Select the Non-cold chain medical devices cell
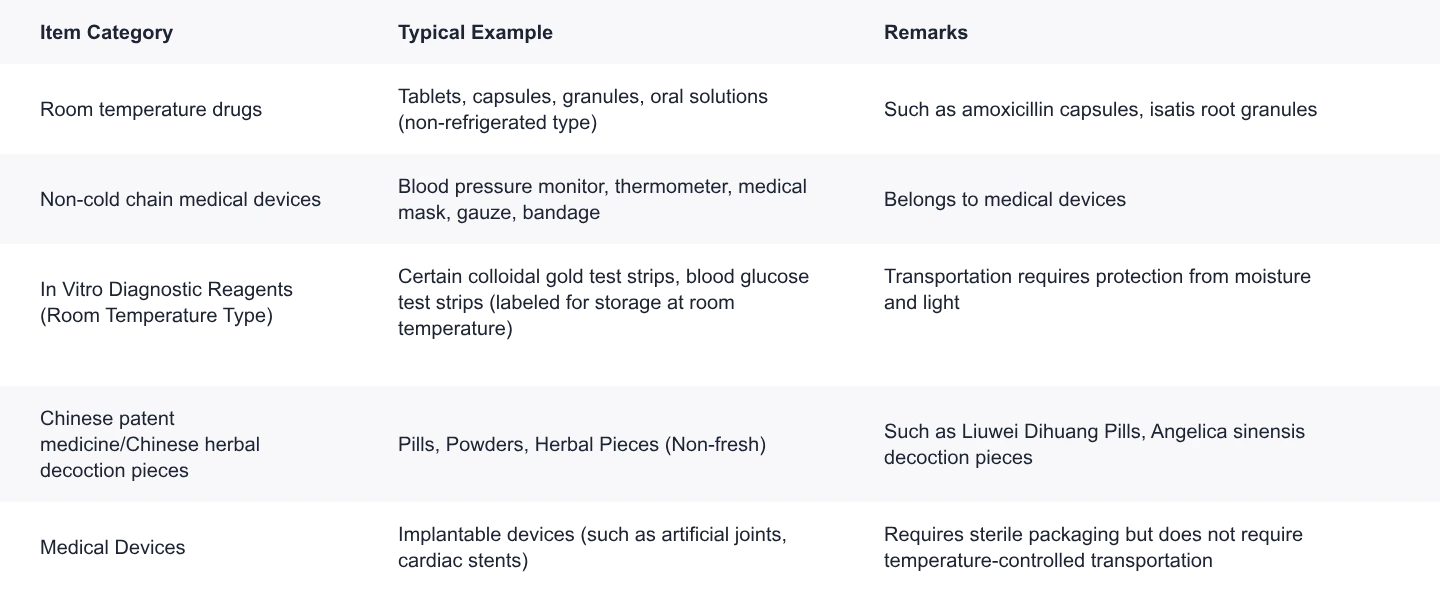This screenshot has width=1440, height=592. click(x=180, y=199)
